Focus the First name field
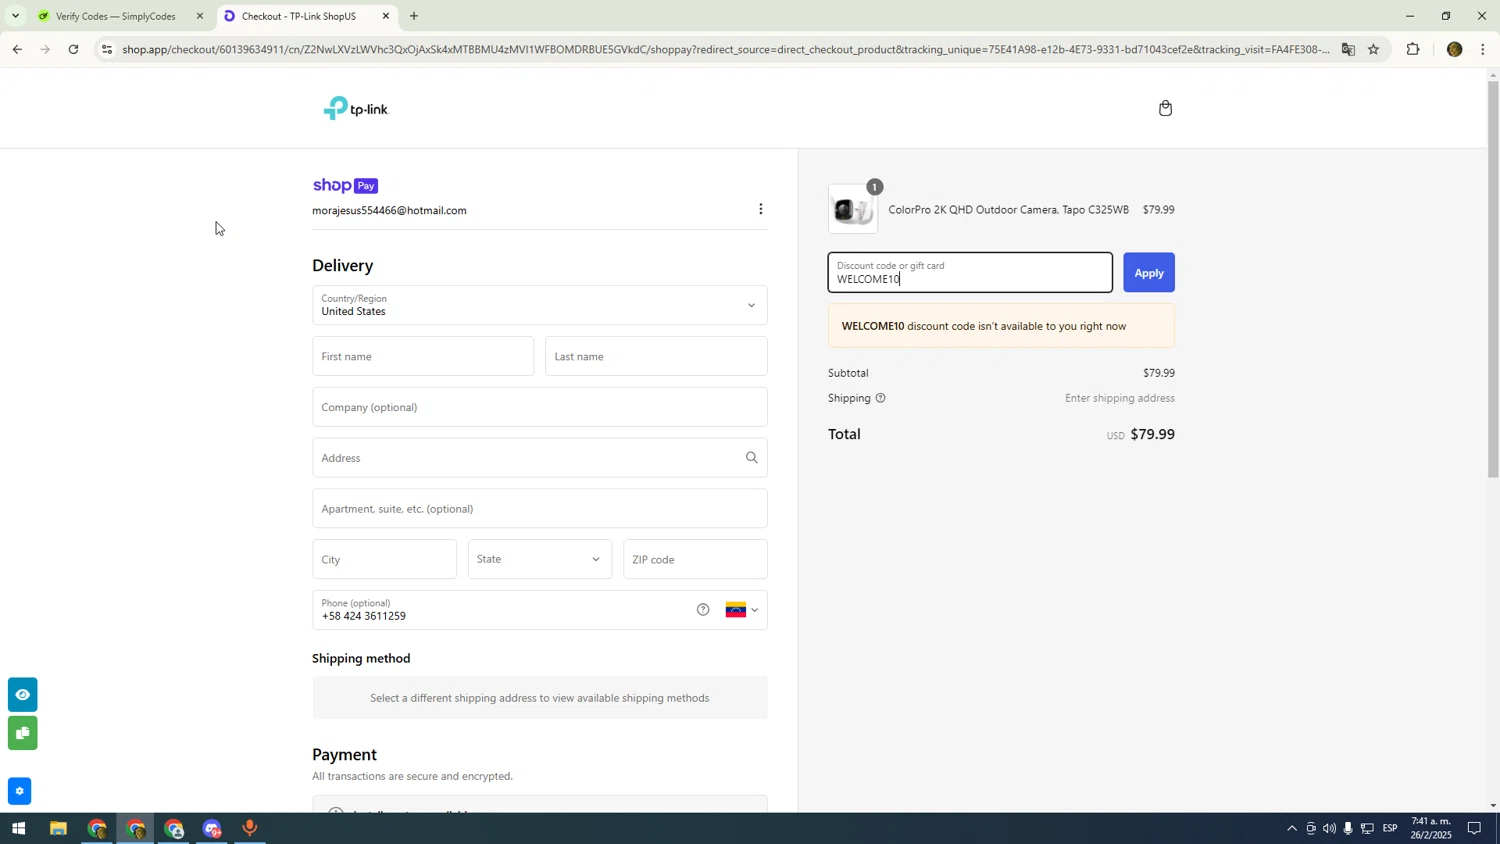 click(x=423, y=356)
